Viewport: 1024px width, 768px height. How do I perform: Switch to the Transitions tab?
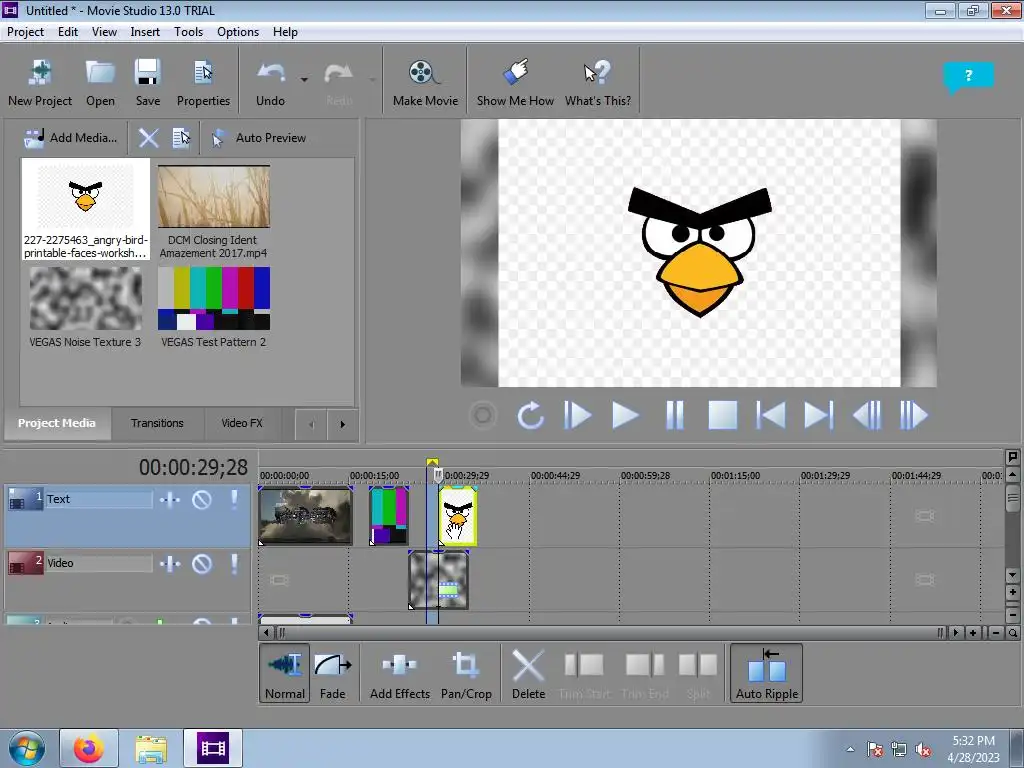tap(157, 423)
